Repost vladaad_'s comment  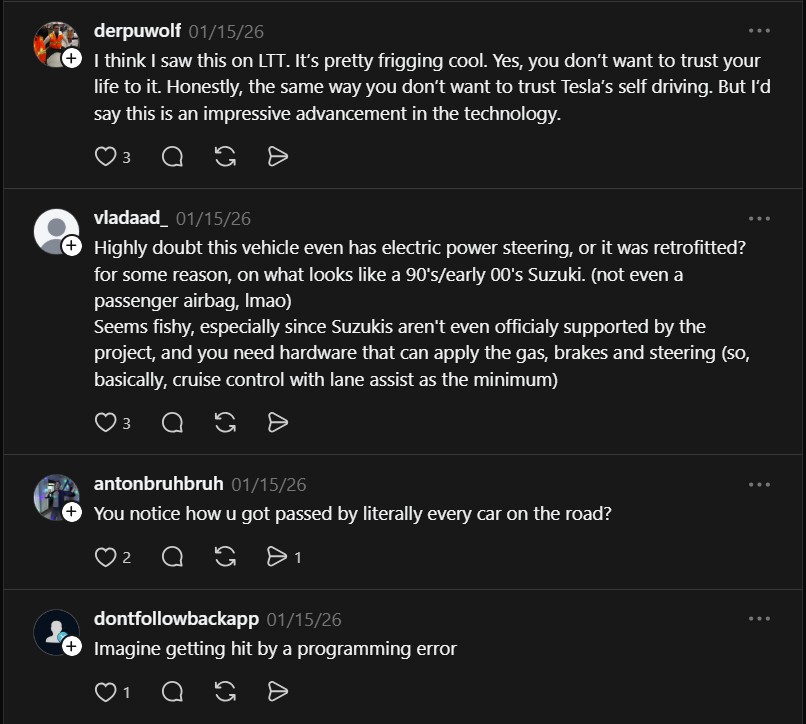[x=225, y=422]
